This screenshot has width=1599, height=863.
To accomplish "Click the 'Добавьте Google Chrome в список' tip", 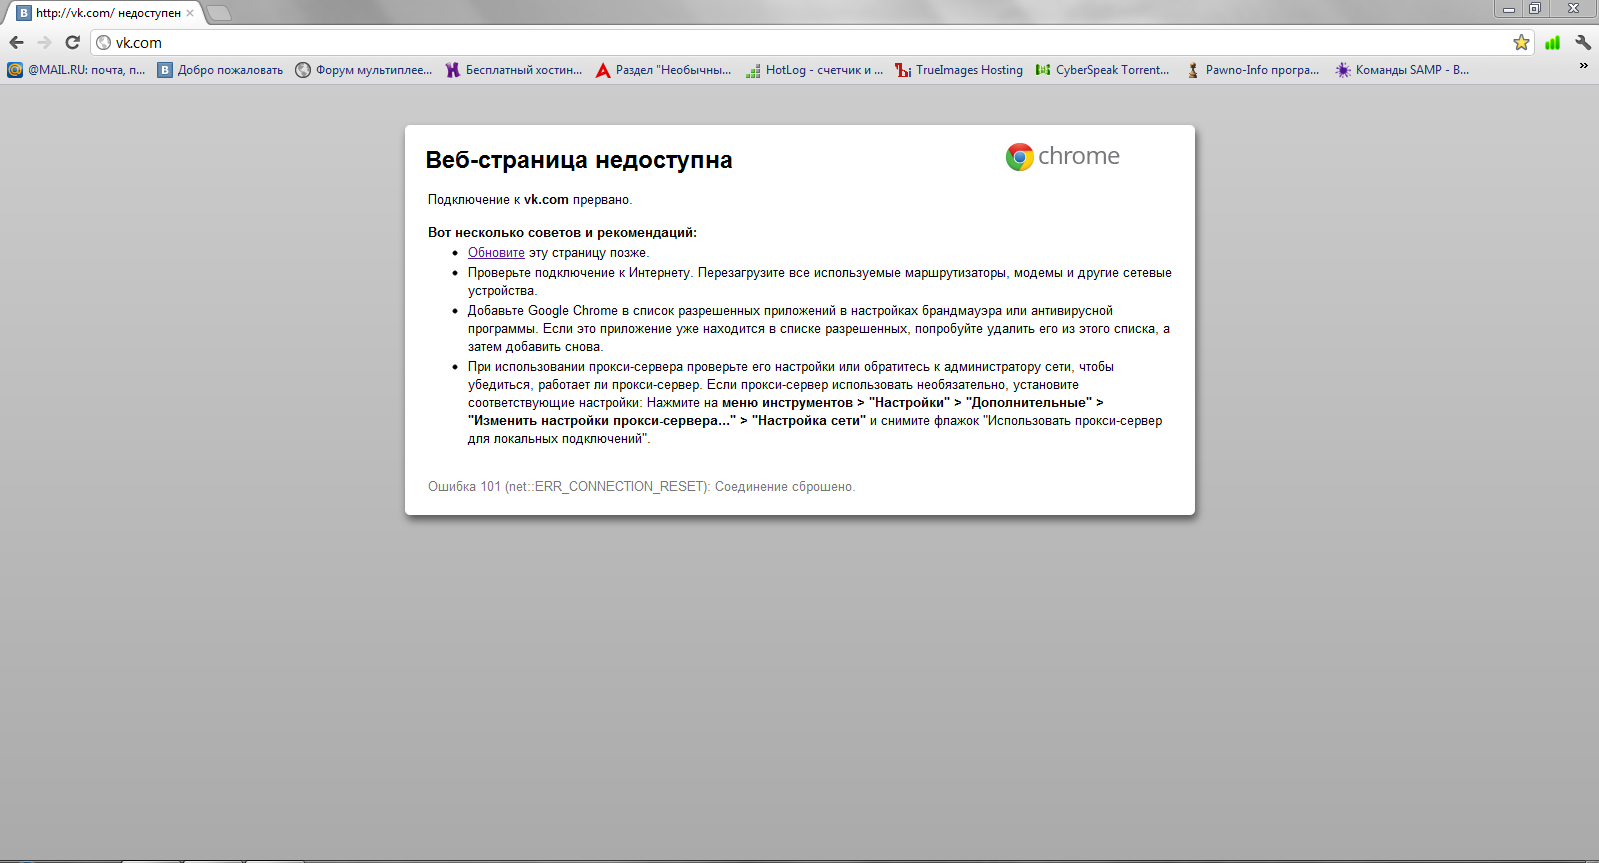I will 819,329.
